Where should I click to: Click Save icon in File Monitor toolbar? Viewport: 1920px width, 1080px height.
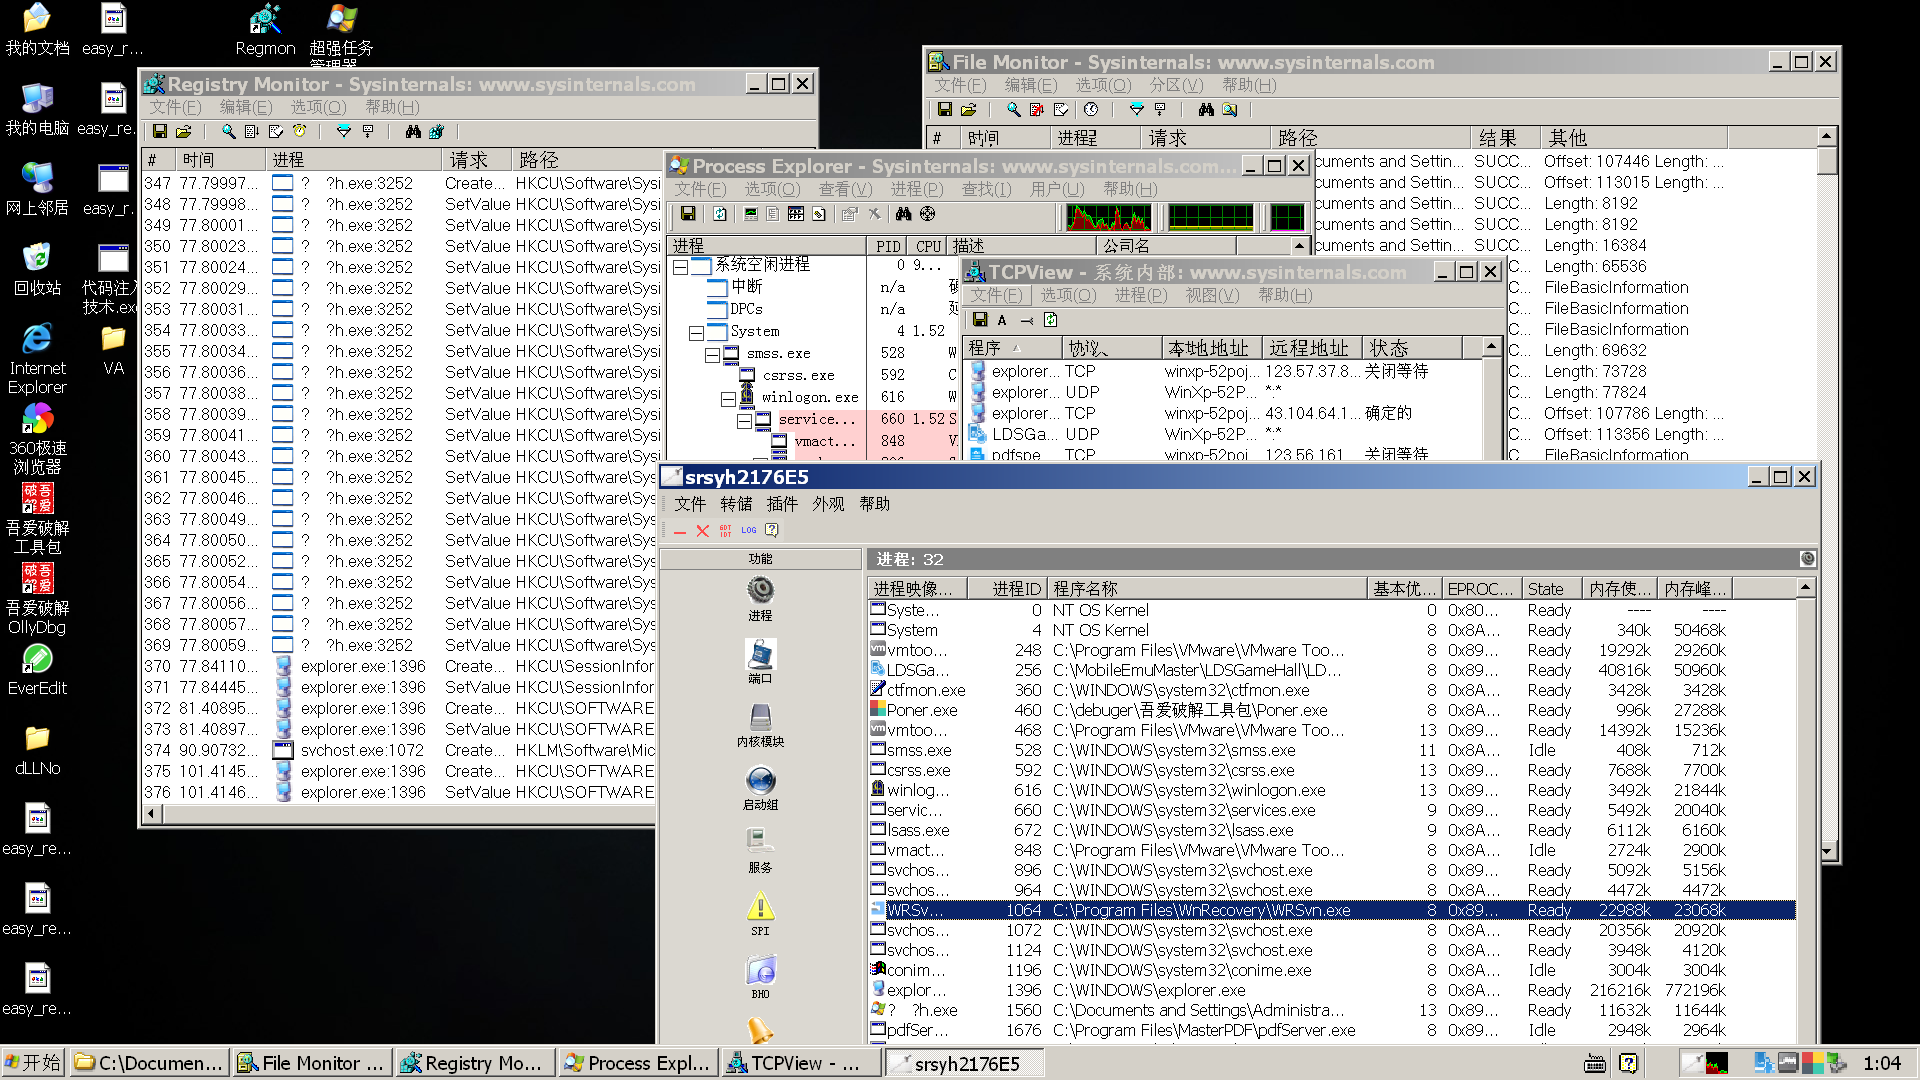[x=944, y=110]
